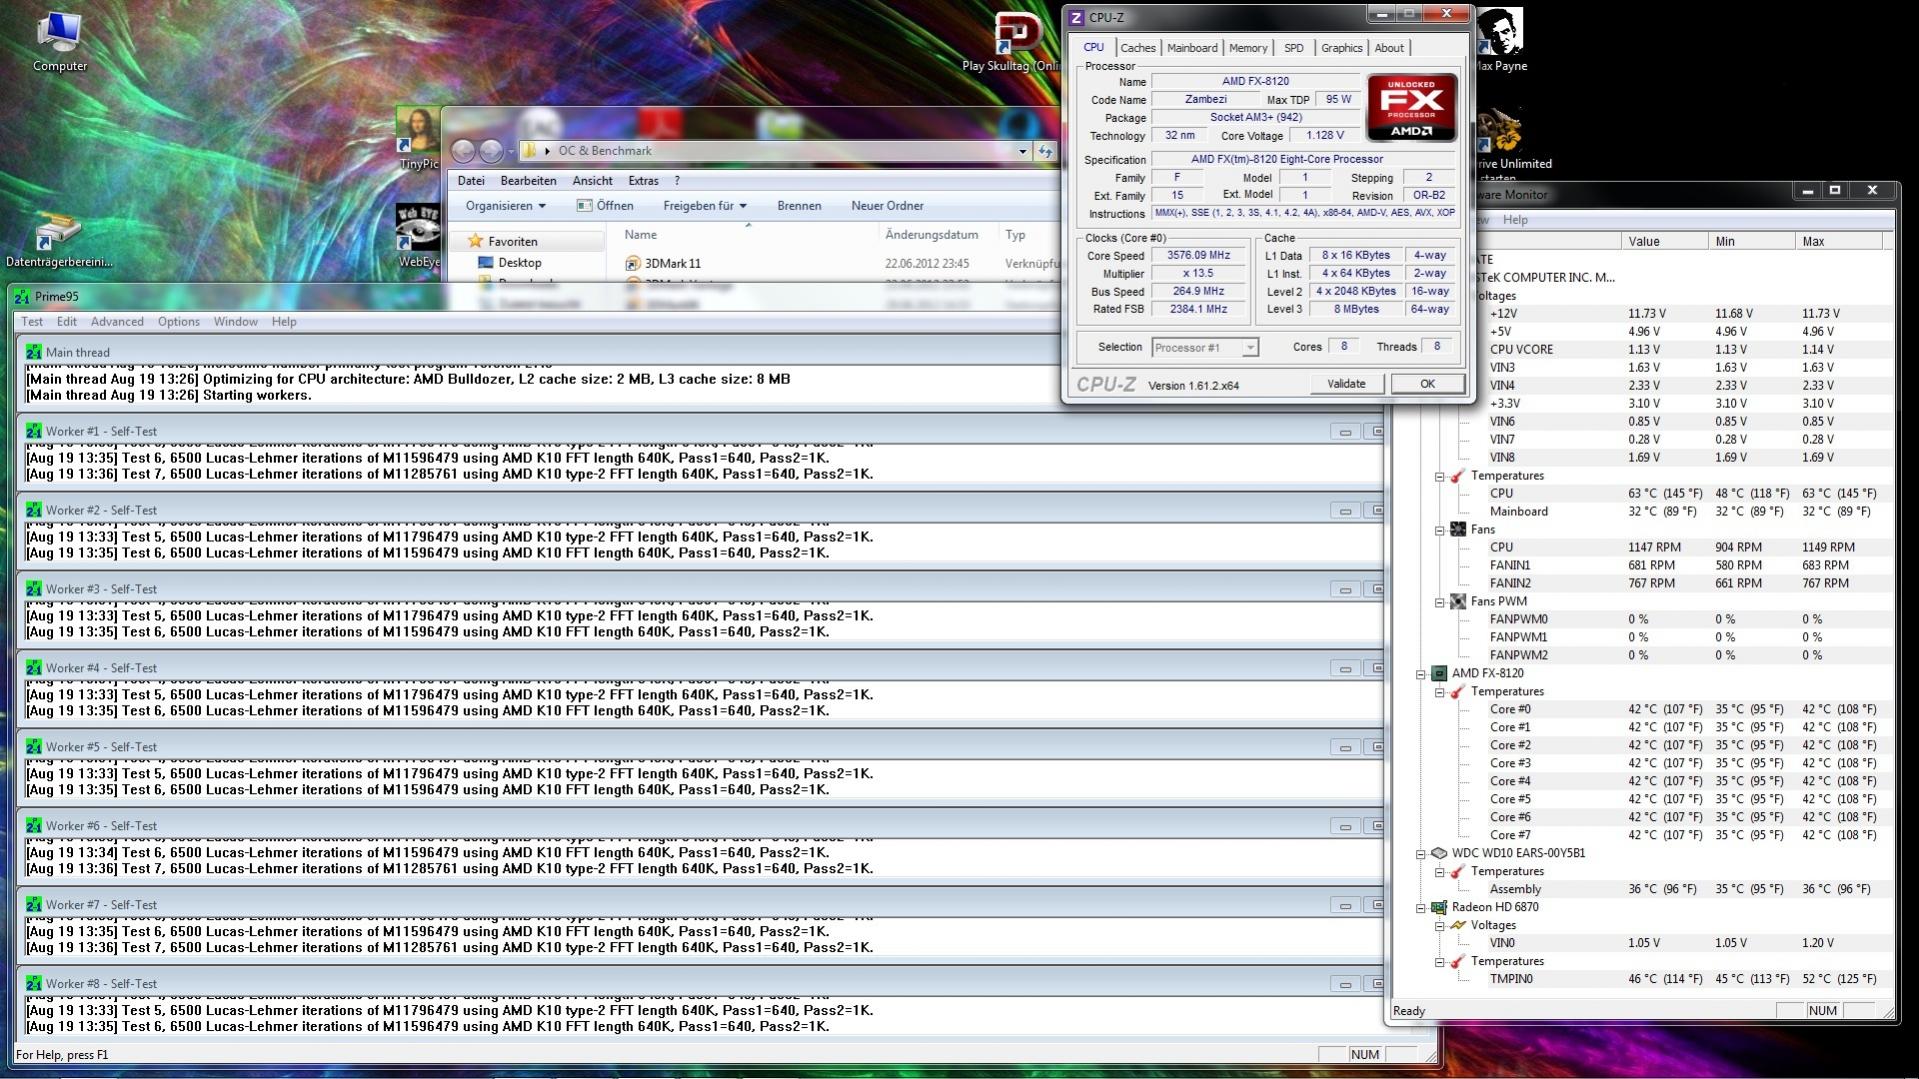Viewport: 1919px width, 1079px height.
Task: Click the Explorer forward navigation arrow
Action: point(491,151)
